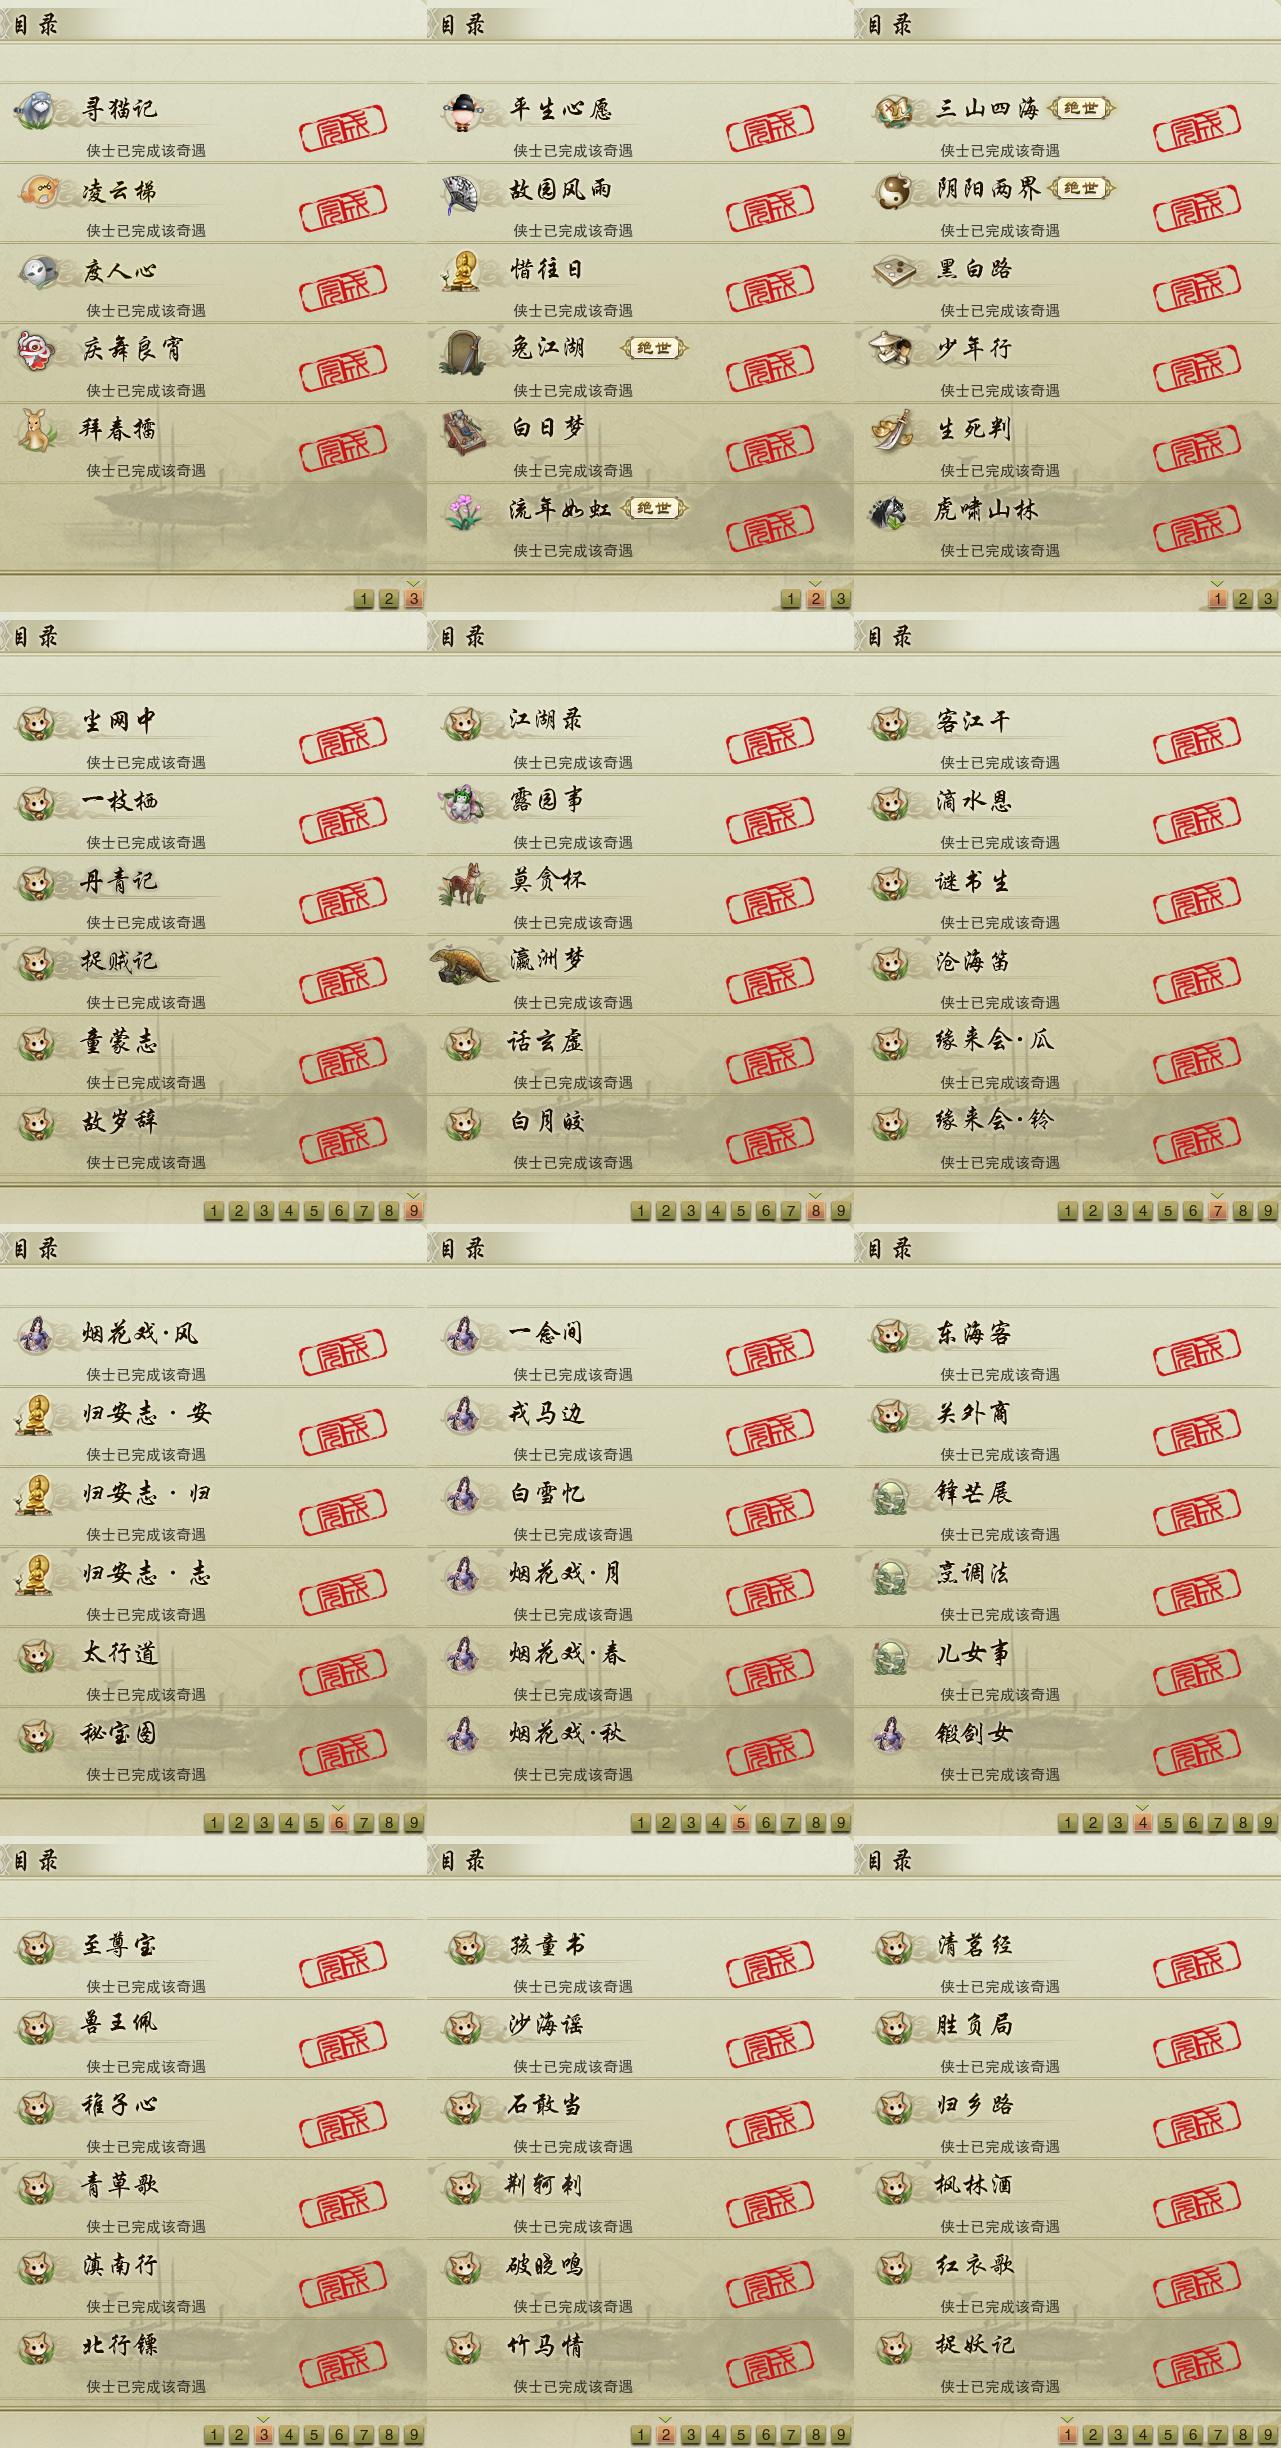Click the pink flower icon for 流年如虹
Image resolution: width=1281 pixels, height=2448 pixels.
pos(463,511)
